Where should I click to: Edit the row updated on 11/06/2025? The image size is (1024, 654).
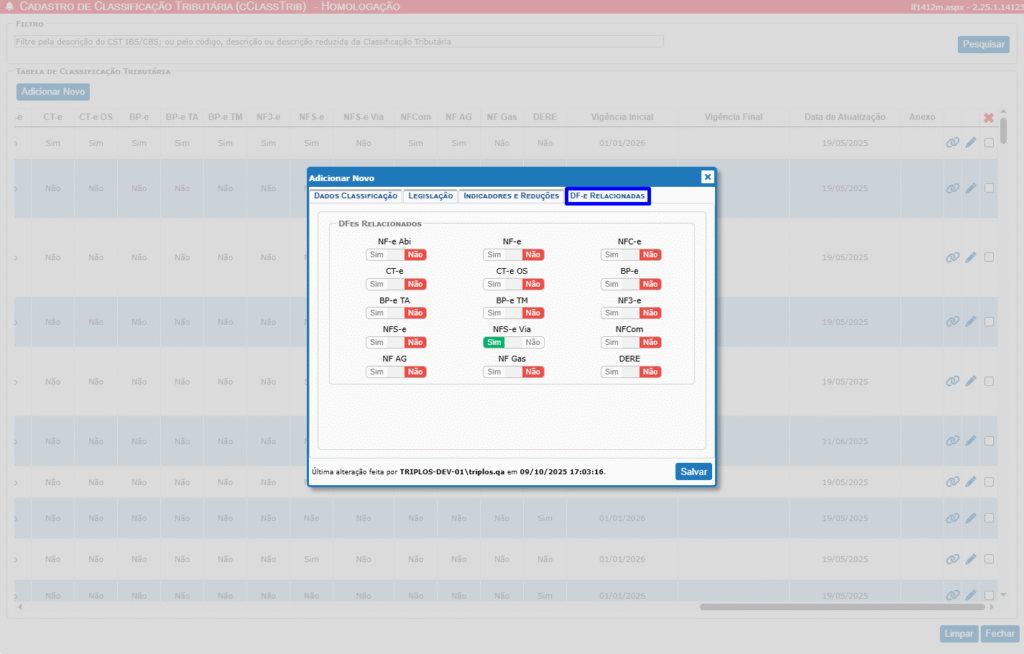pos(970,441)
